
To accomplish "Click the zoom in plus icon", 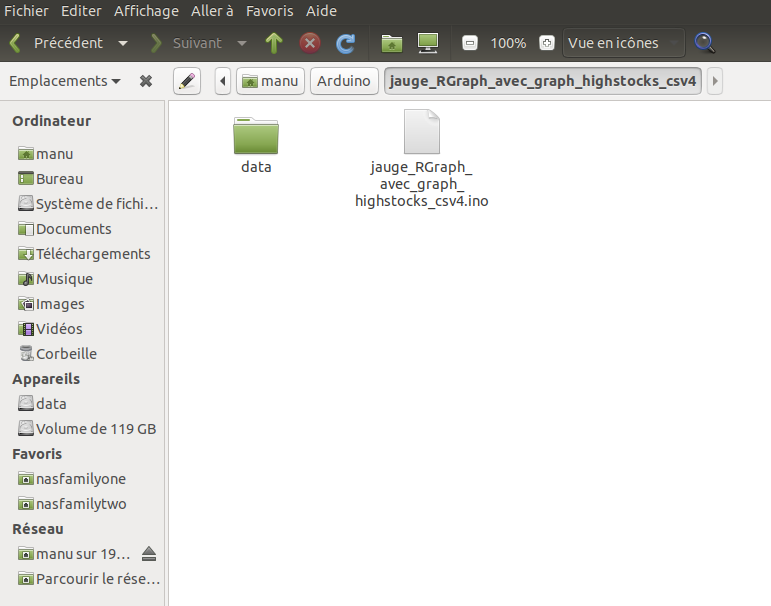I will [546, 43].
